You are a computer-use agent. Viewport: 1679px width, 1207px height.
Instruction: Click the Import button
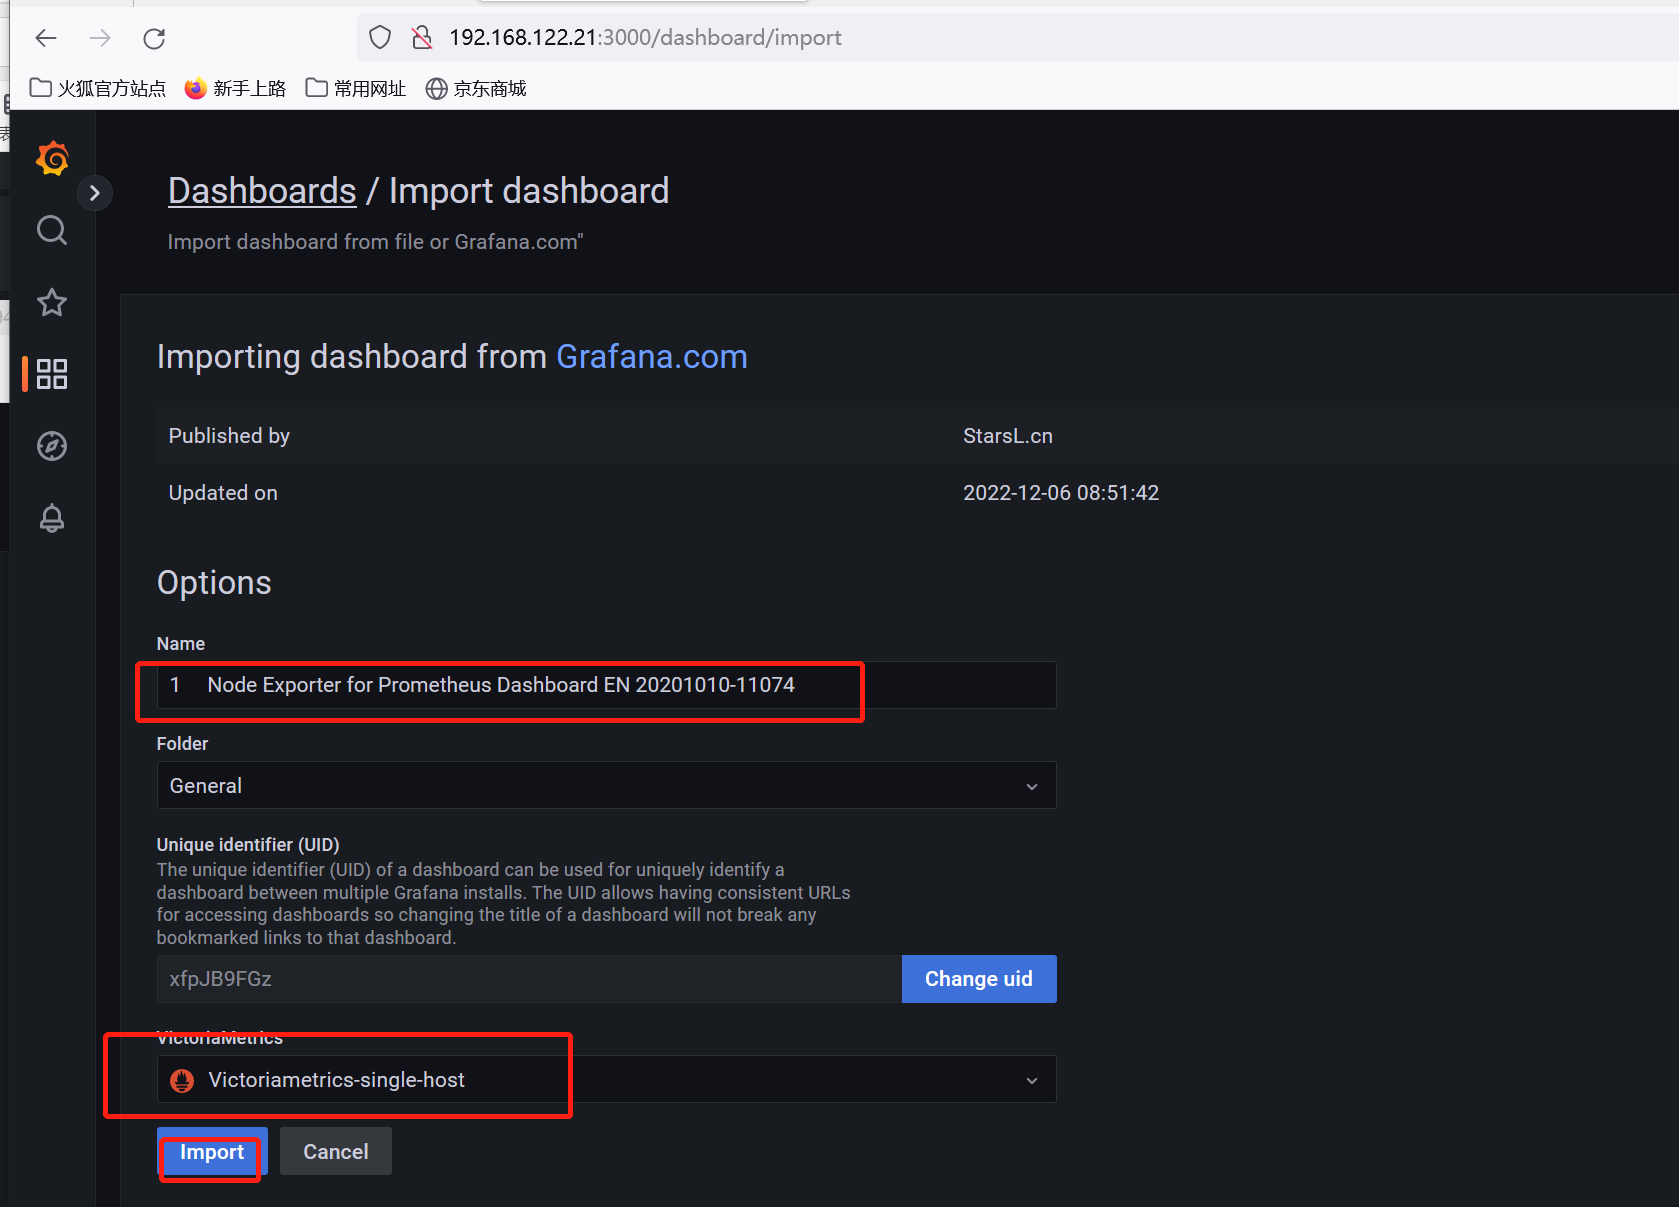(x=212, y=1152)
